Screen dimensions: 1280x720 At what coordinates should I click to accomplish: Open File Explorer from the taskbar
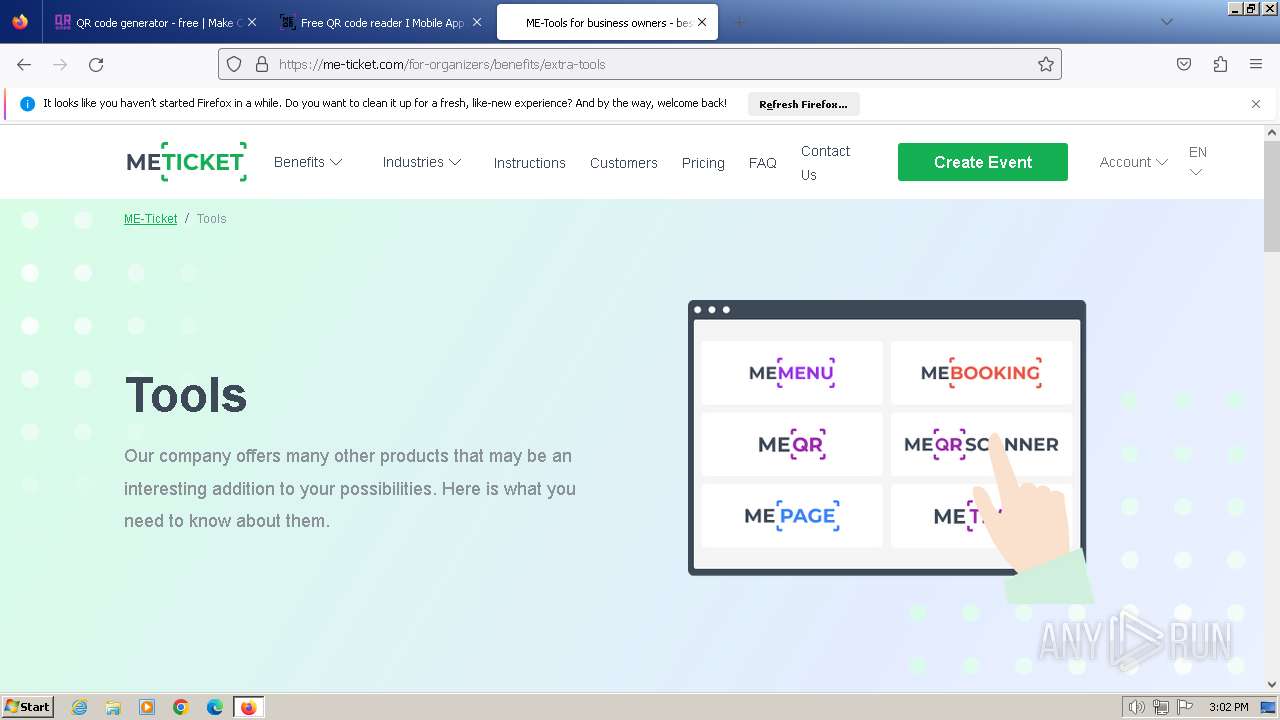[x=113, y=707]
